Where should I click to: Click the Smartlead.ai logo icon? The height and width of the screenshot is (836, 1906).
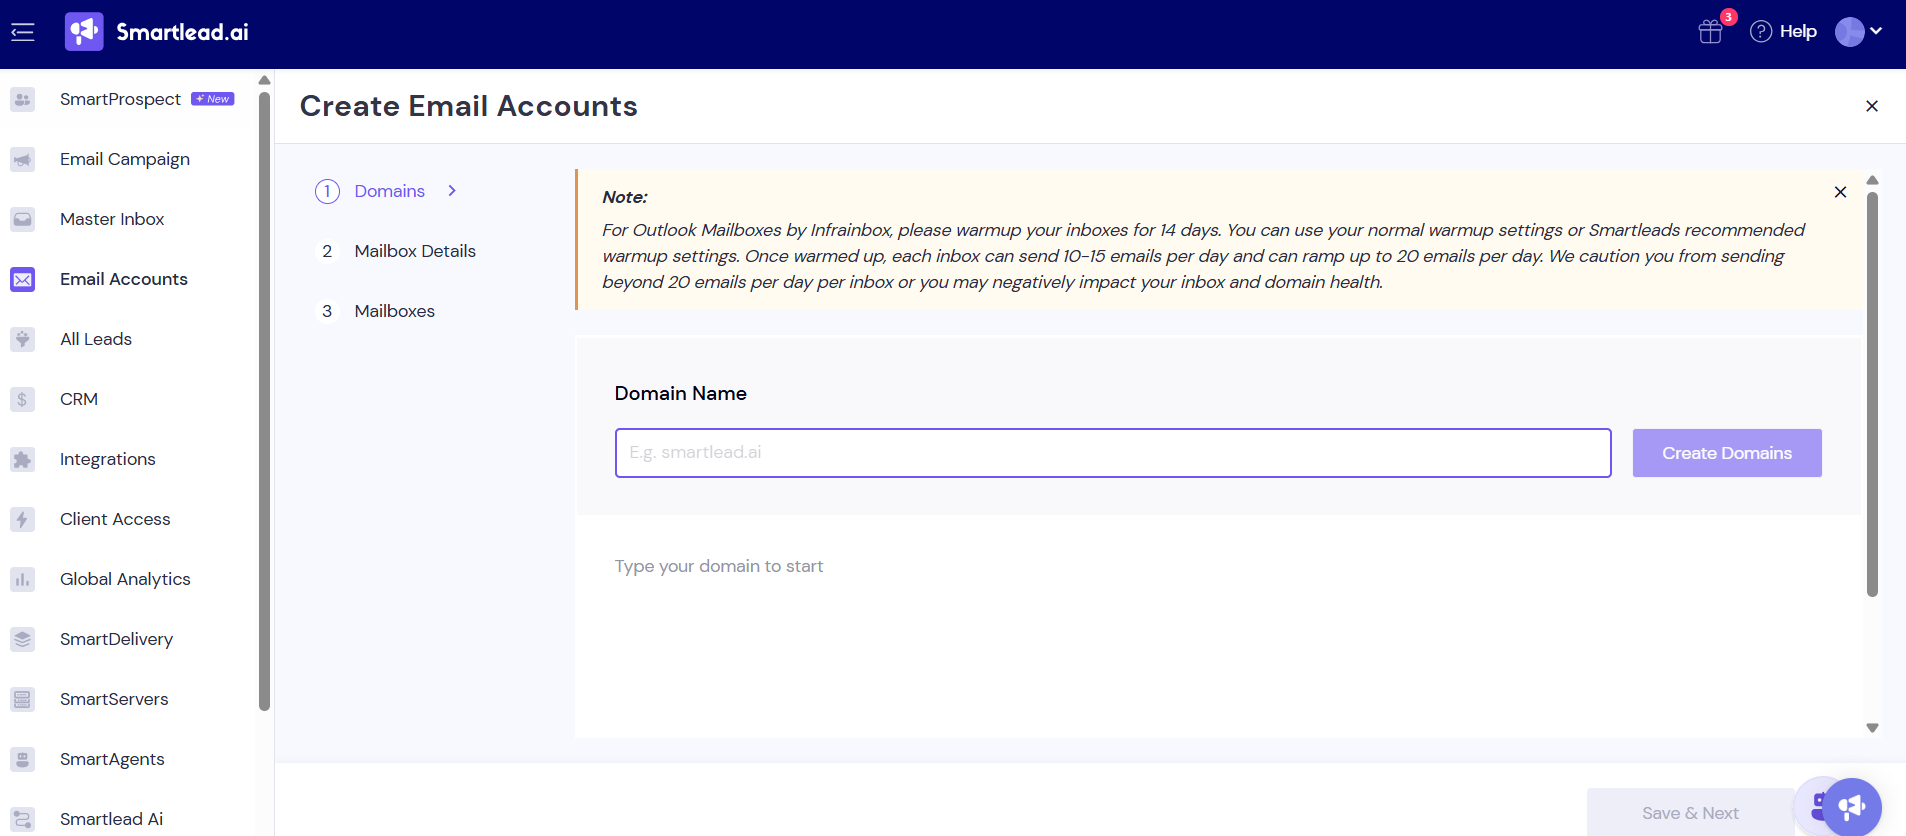pyautogui.click(x=84, y=32)
